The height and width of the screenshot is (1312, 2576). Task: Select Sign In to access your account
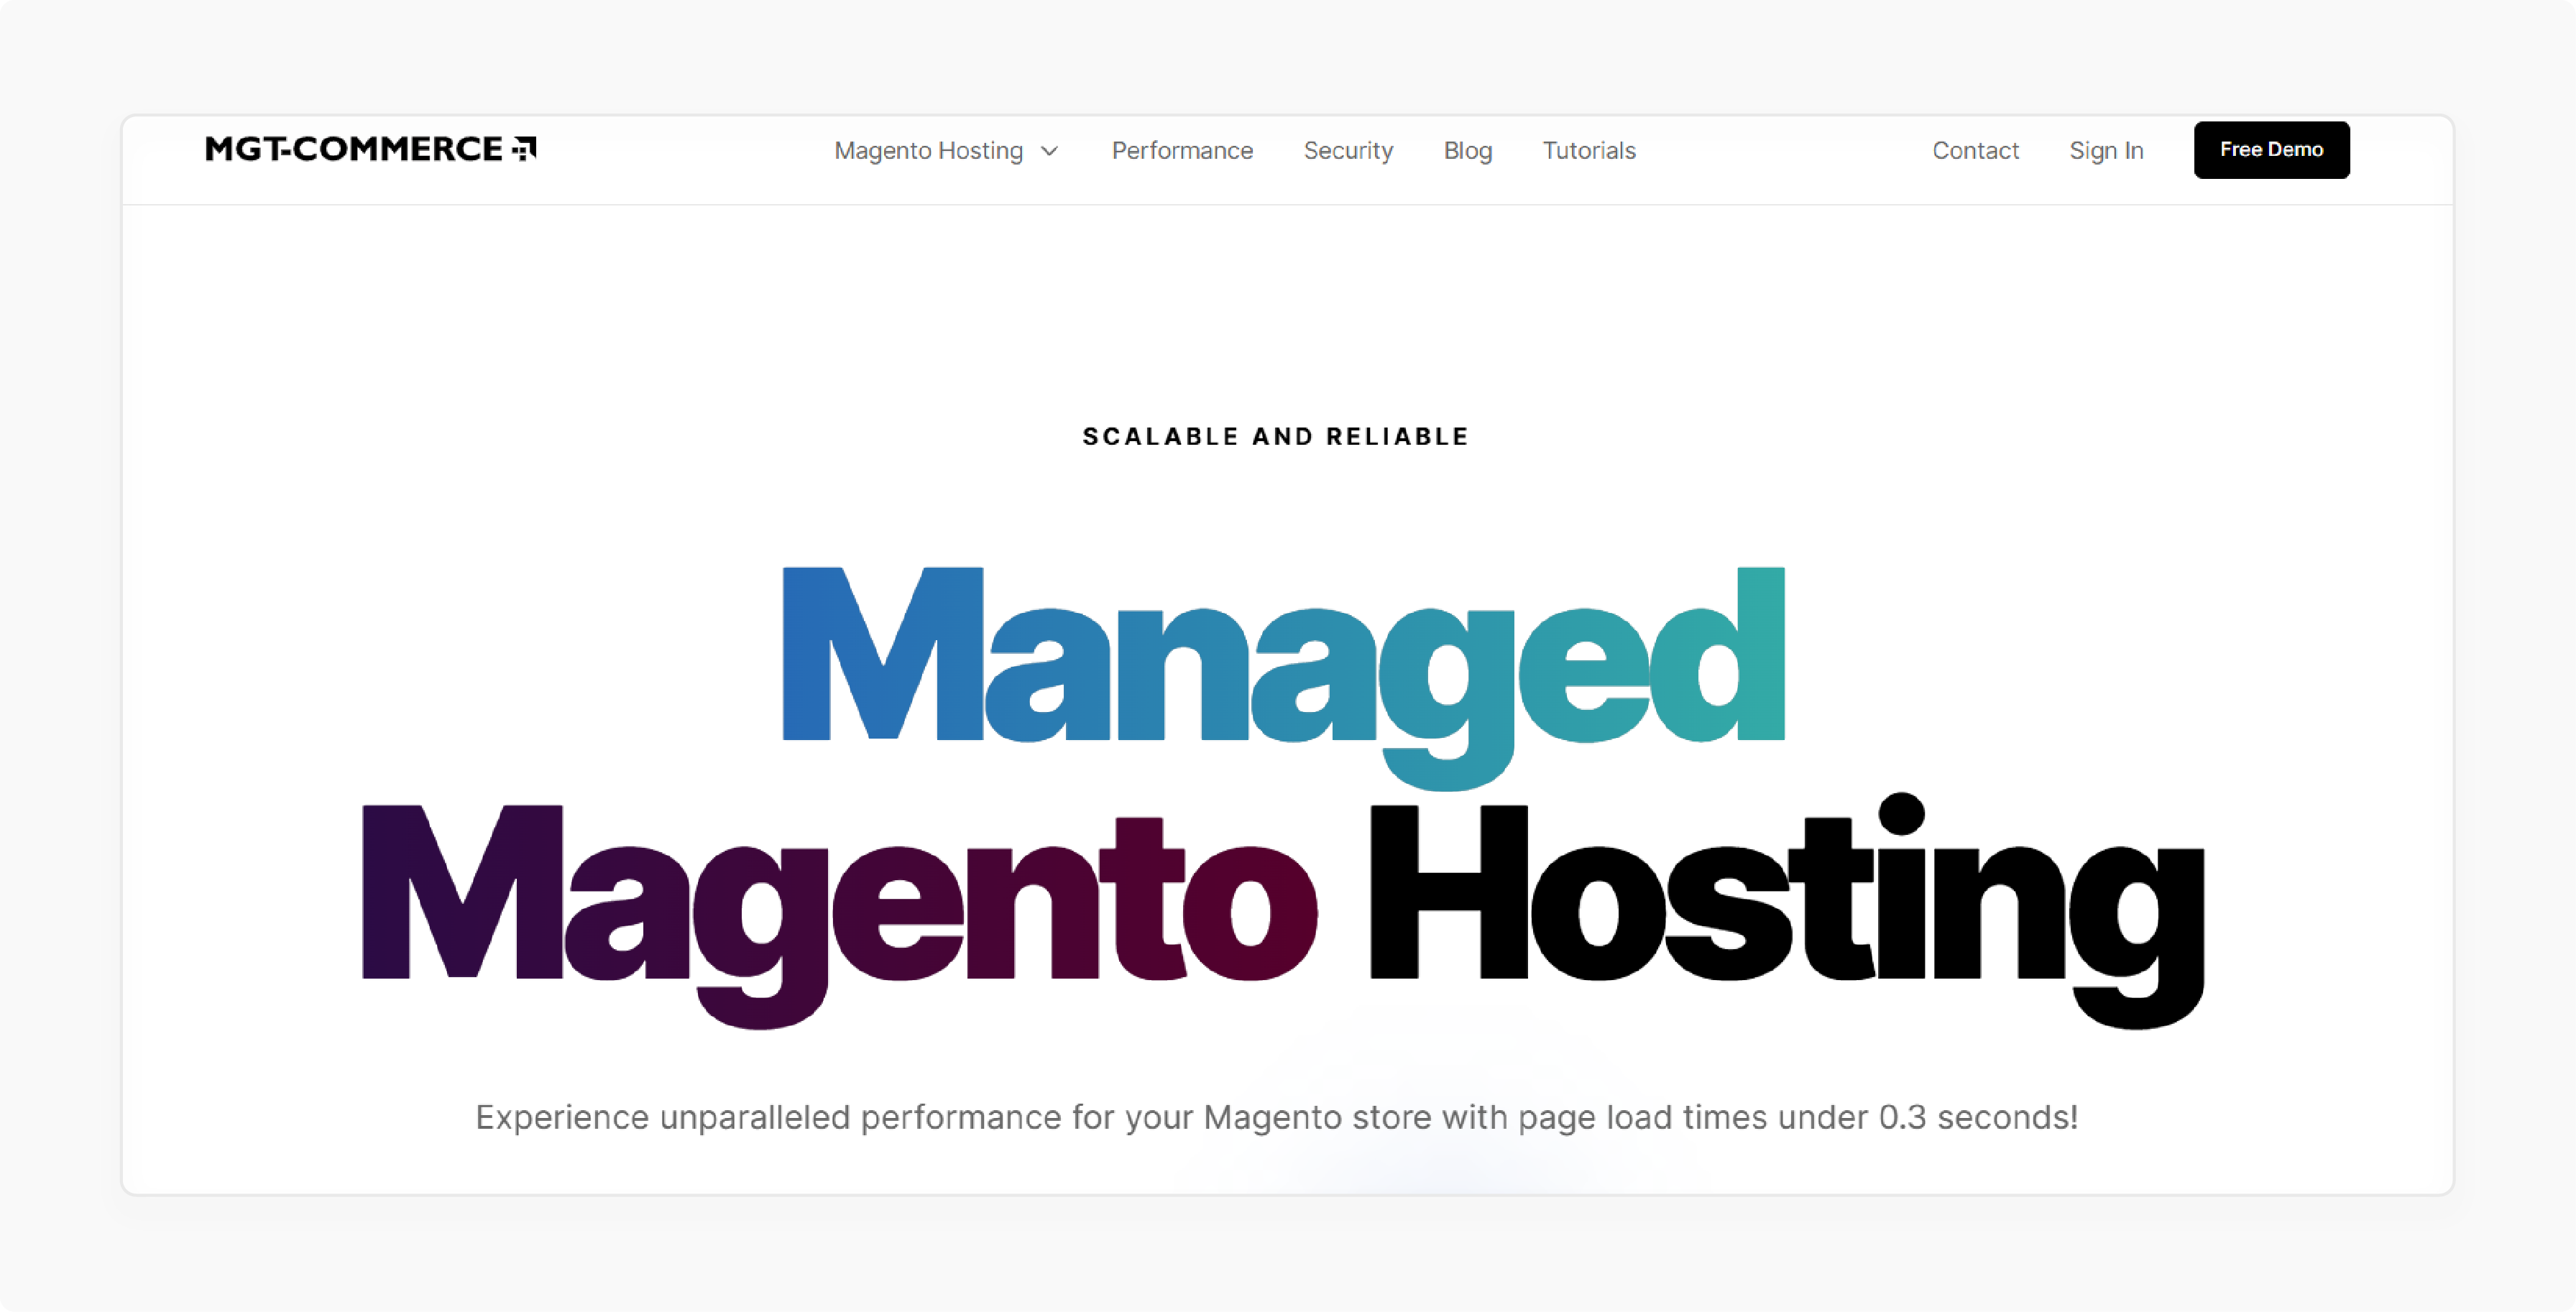point(2105,150)
